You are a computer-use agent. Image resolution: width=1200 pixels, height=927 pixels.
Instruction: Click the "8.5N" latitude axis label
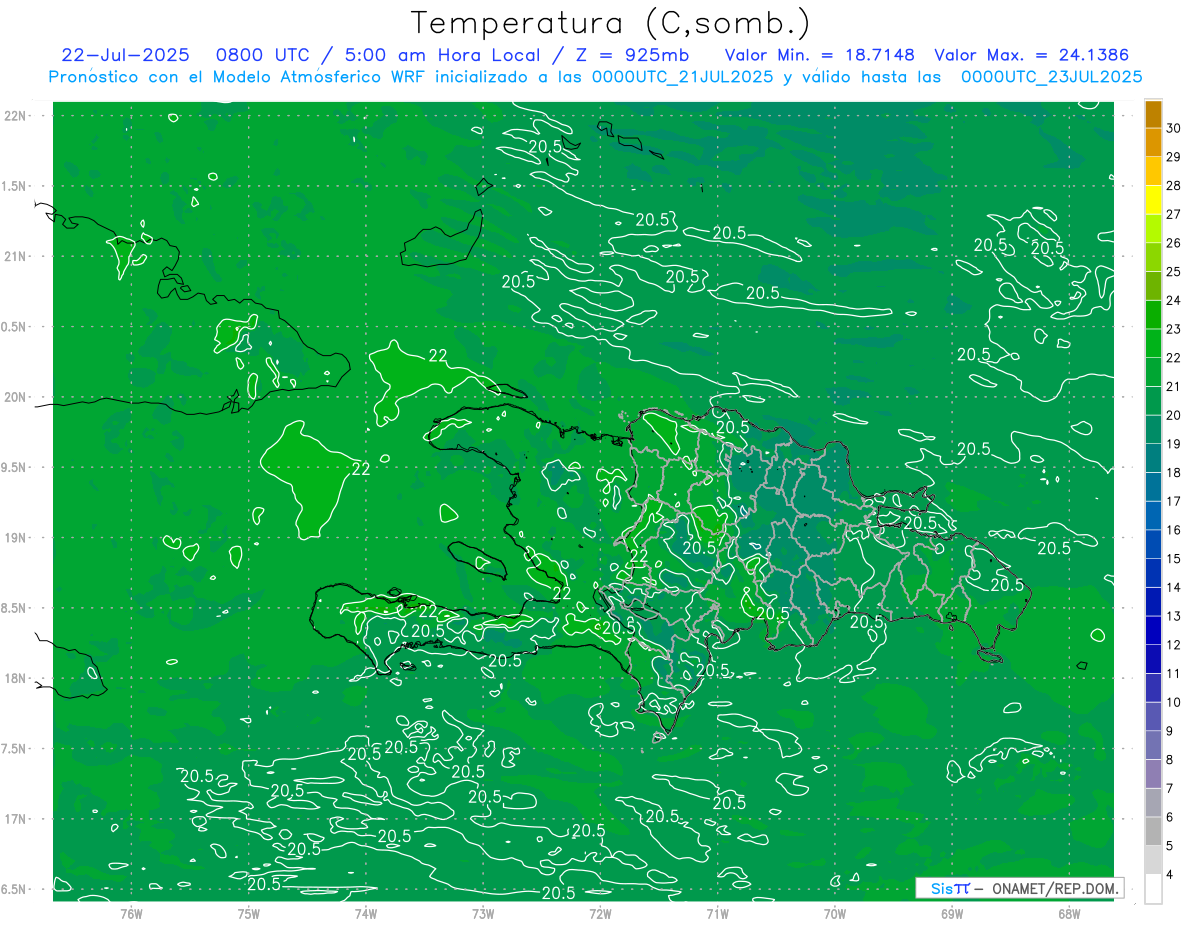click(14, 608)
